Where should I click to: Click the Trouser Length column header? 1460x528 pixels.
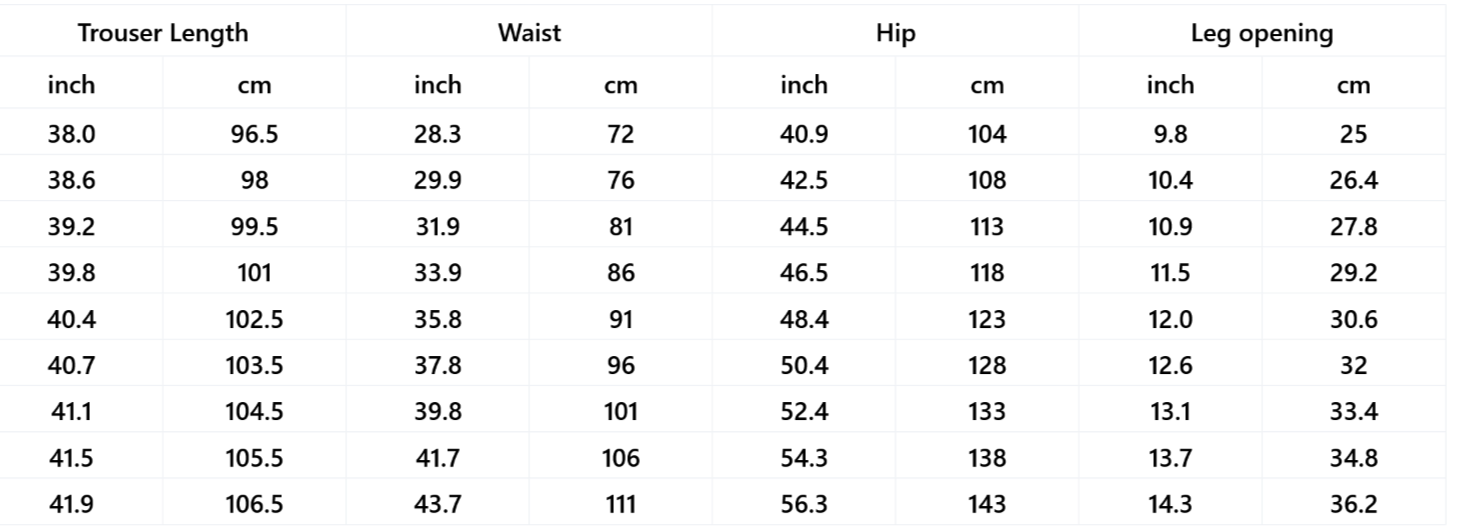(163, 33)
